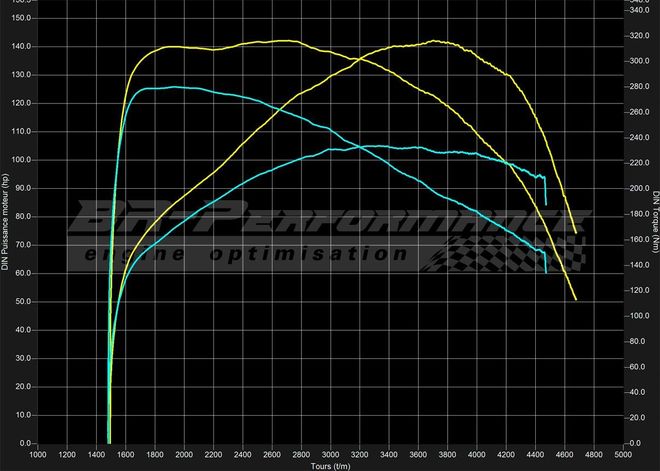Select the 3000 tick on the rpm axis
The width and height of the screenshot is (660, 471).
(x=331, y=454)
